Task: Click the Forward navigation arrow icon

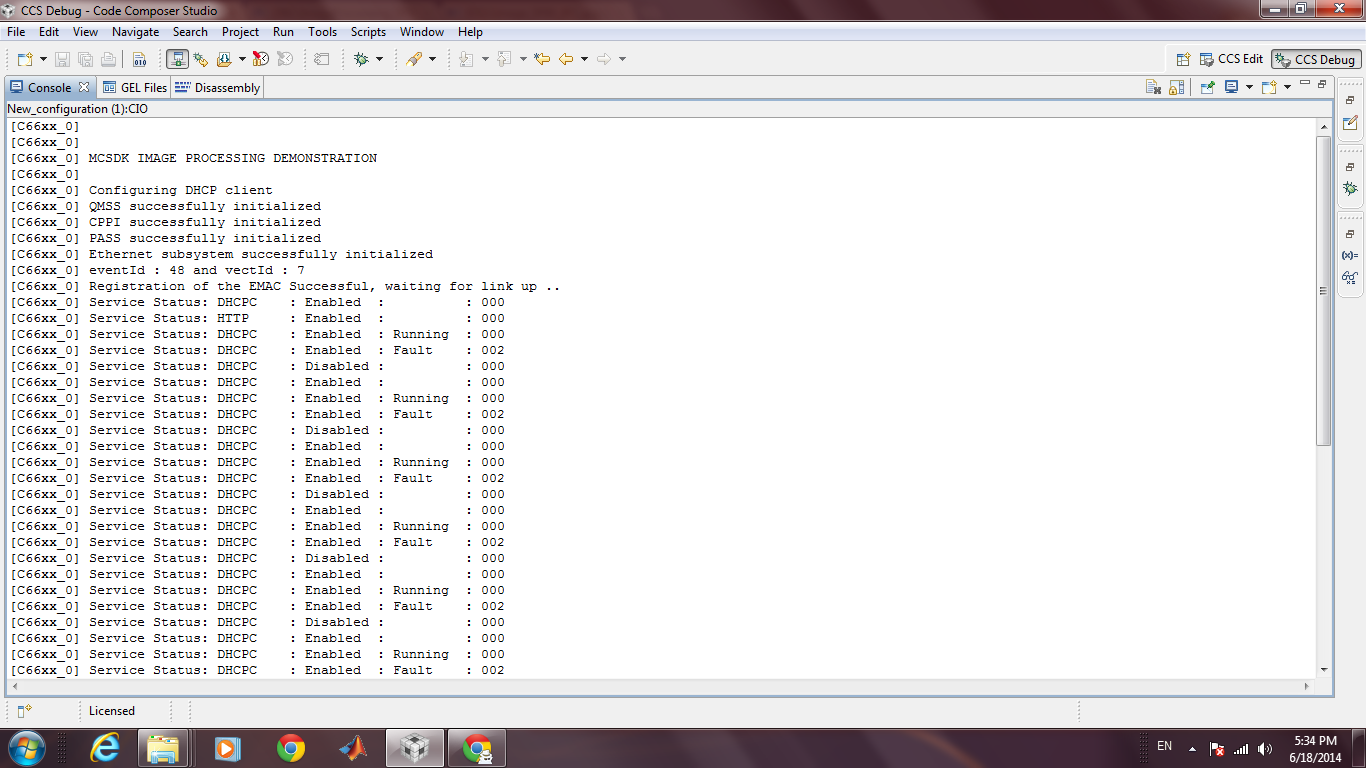Action: 604,59
